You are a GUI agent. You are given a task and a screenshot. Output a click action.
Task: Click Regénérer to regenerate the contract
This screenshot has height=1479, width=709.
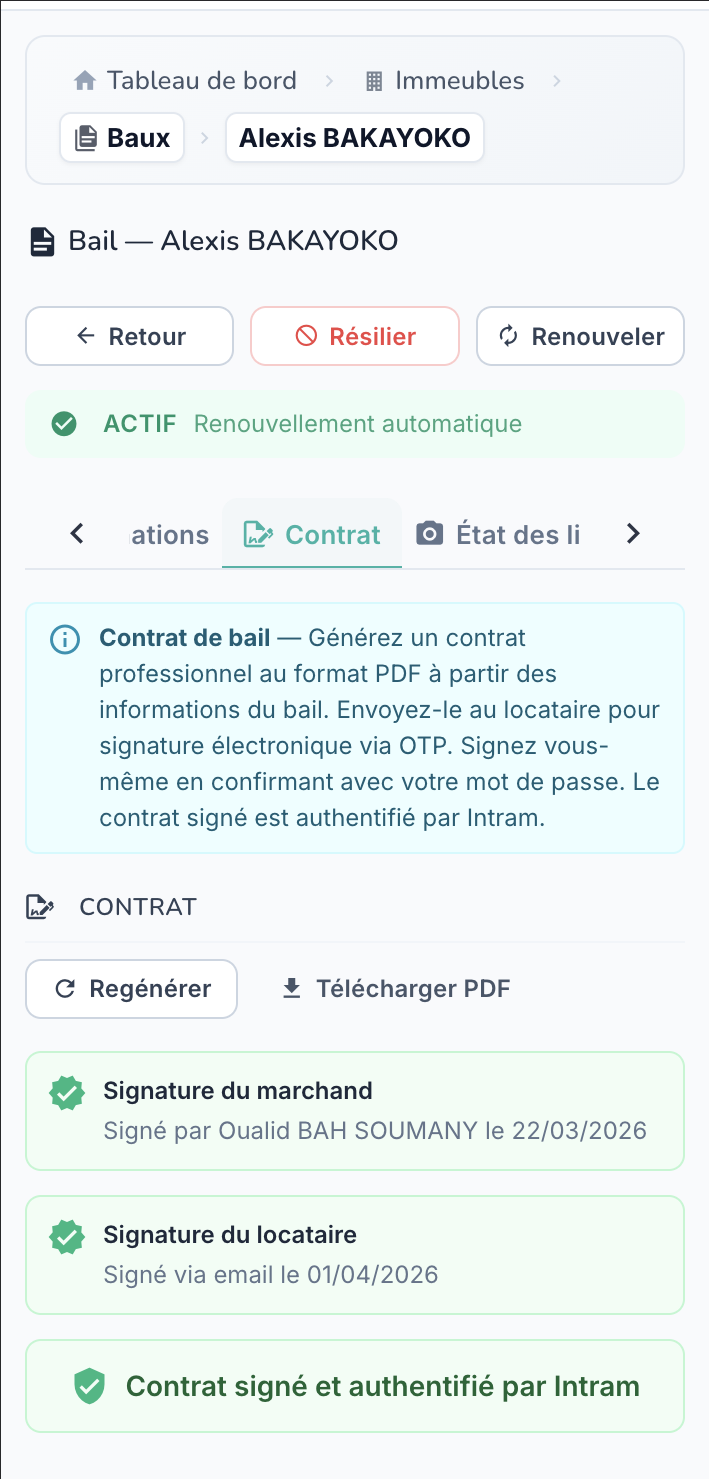point(132,989)
